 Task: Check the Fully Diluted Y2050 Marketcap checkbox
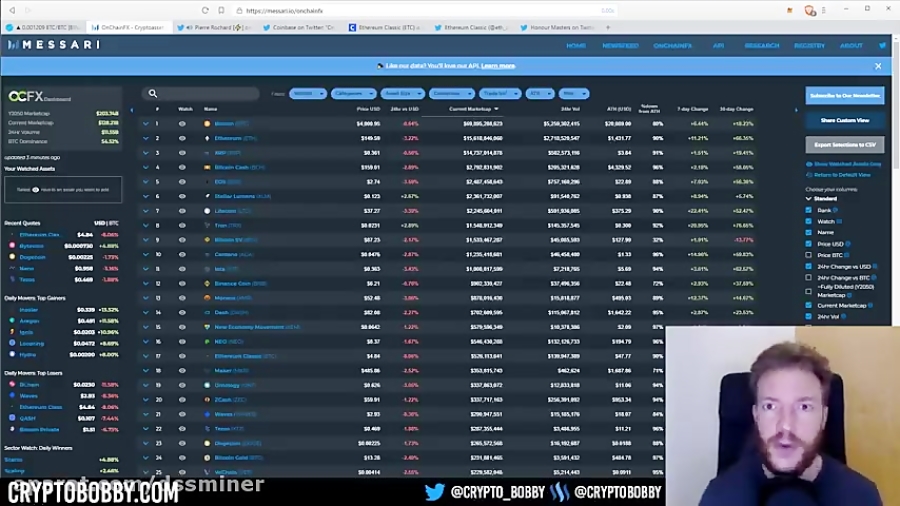click(808, 291)
